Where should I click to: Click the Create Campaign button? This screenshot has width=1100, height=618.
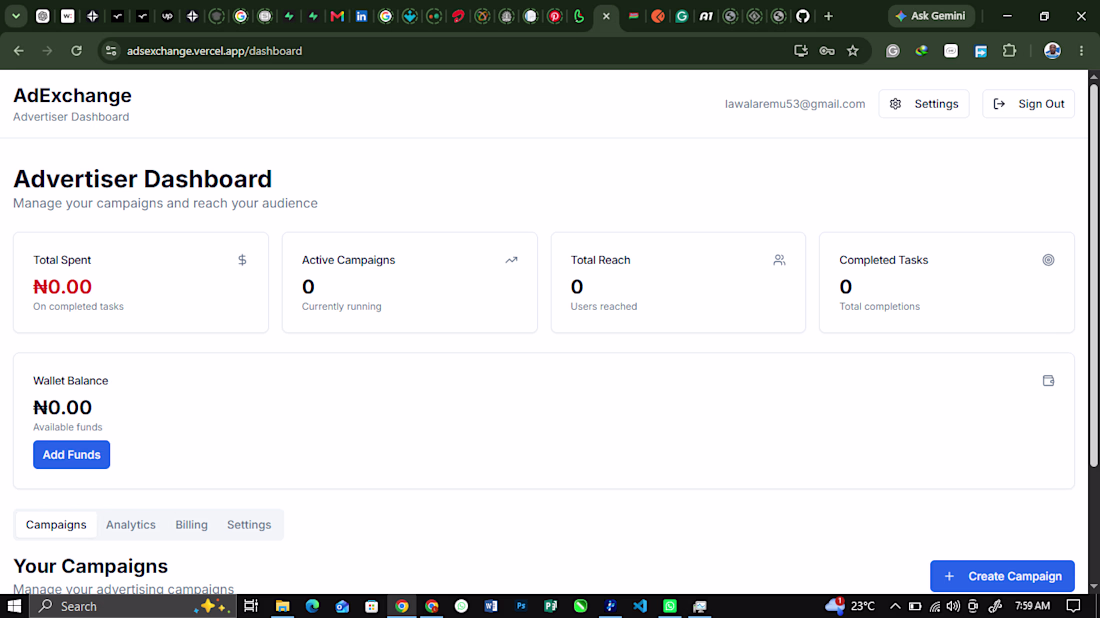1002,576
